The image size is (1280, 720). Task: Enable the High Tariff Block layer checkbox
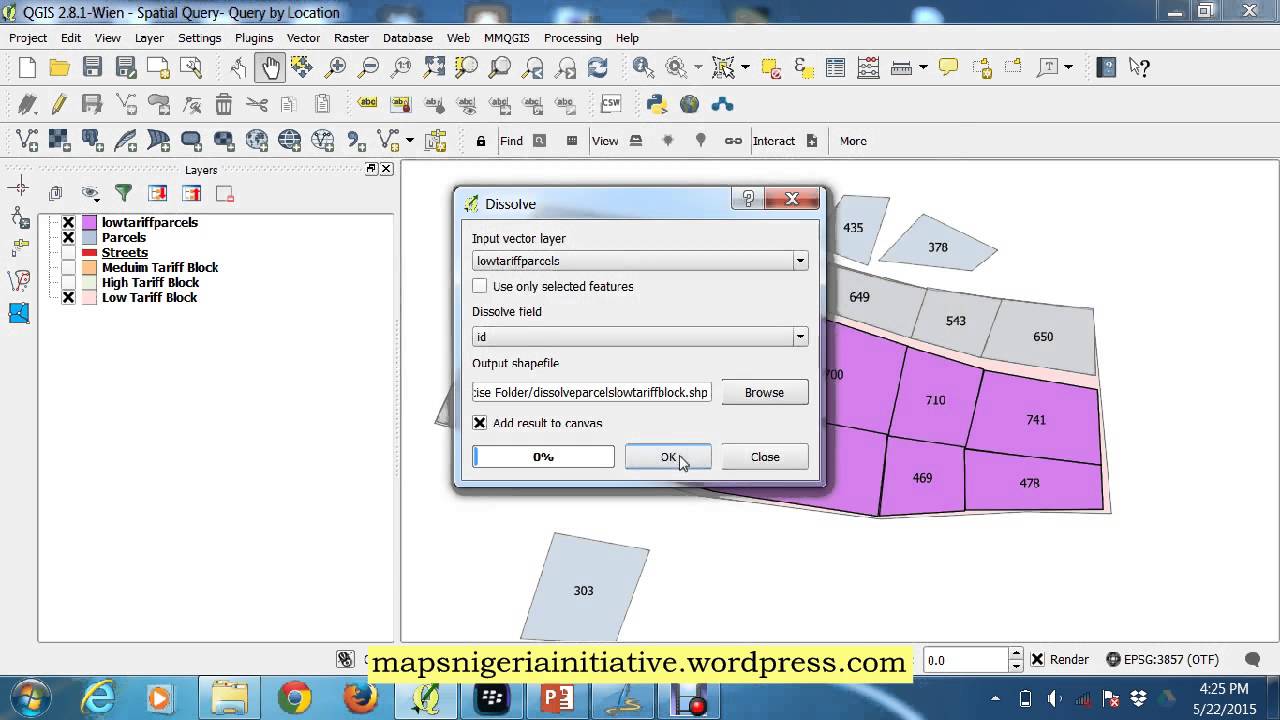click(x=68, y=282)
